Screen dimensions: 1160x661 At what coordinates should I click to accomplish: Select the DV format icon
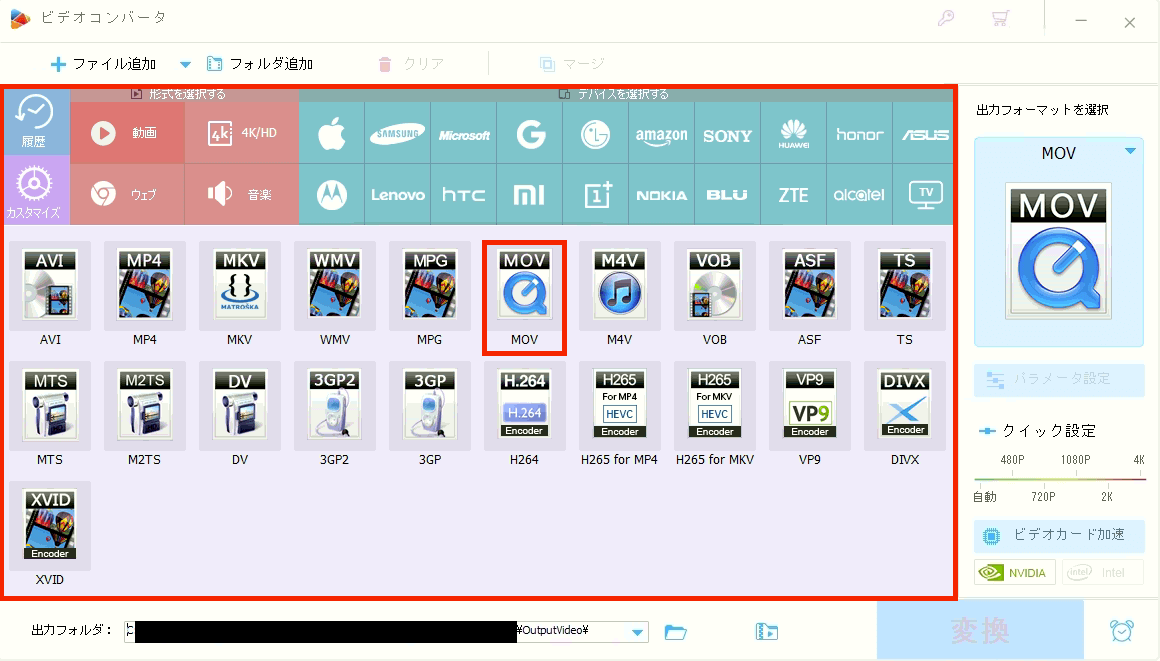pyautogui.click(x=240, y=406)
